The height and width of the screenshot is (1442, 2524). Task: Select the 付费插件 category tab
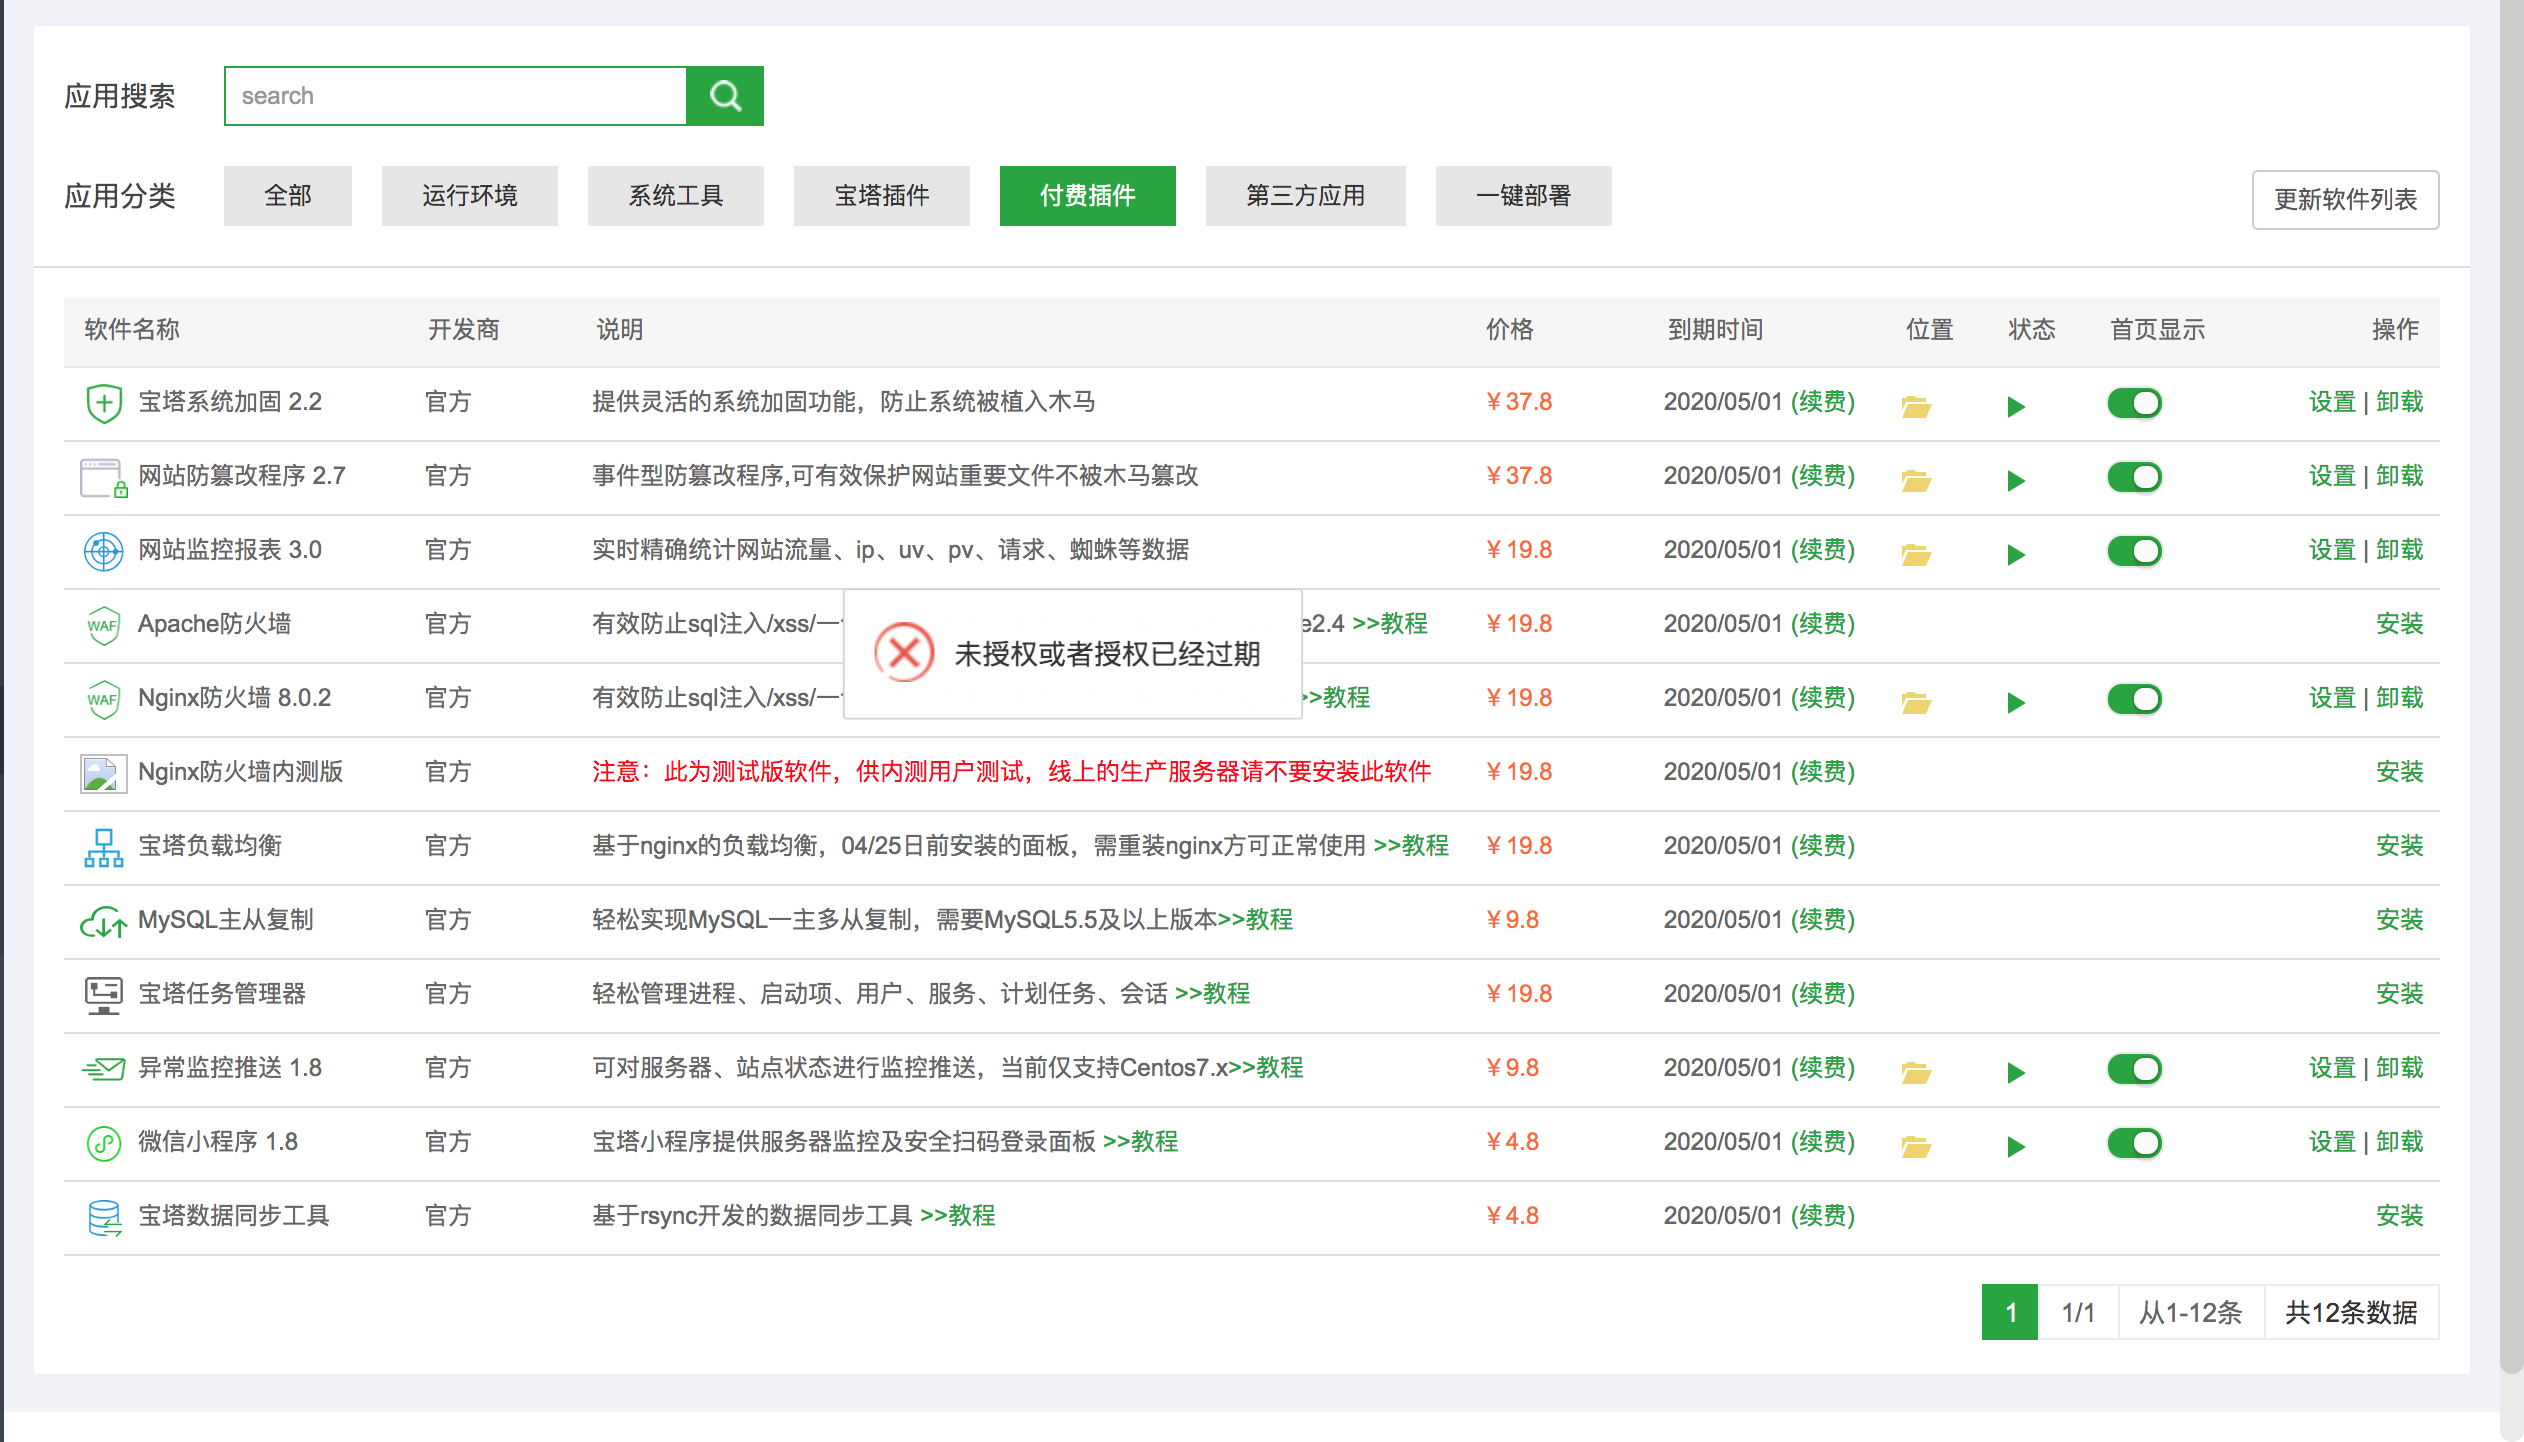pos(1088,196)
